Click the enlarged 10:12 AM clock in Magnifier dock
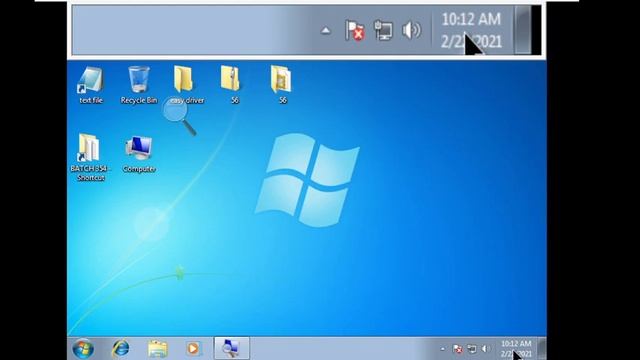640x360 pixels. (x=471, y=30)
